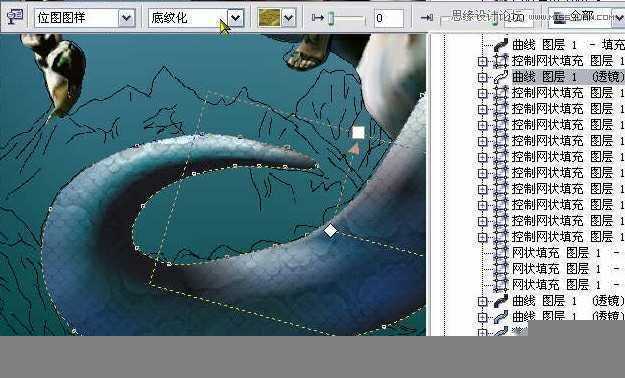625x378 pixels.
Task: Click the starting transparency field showing 0
Action: [388, 18]
